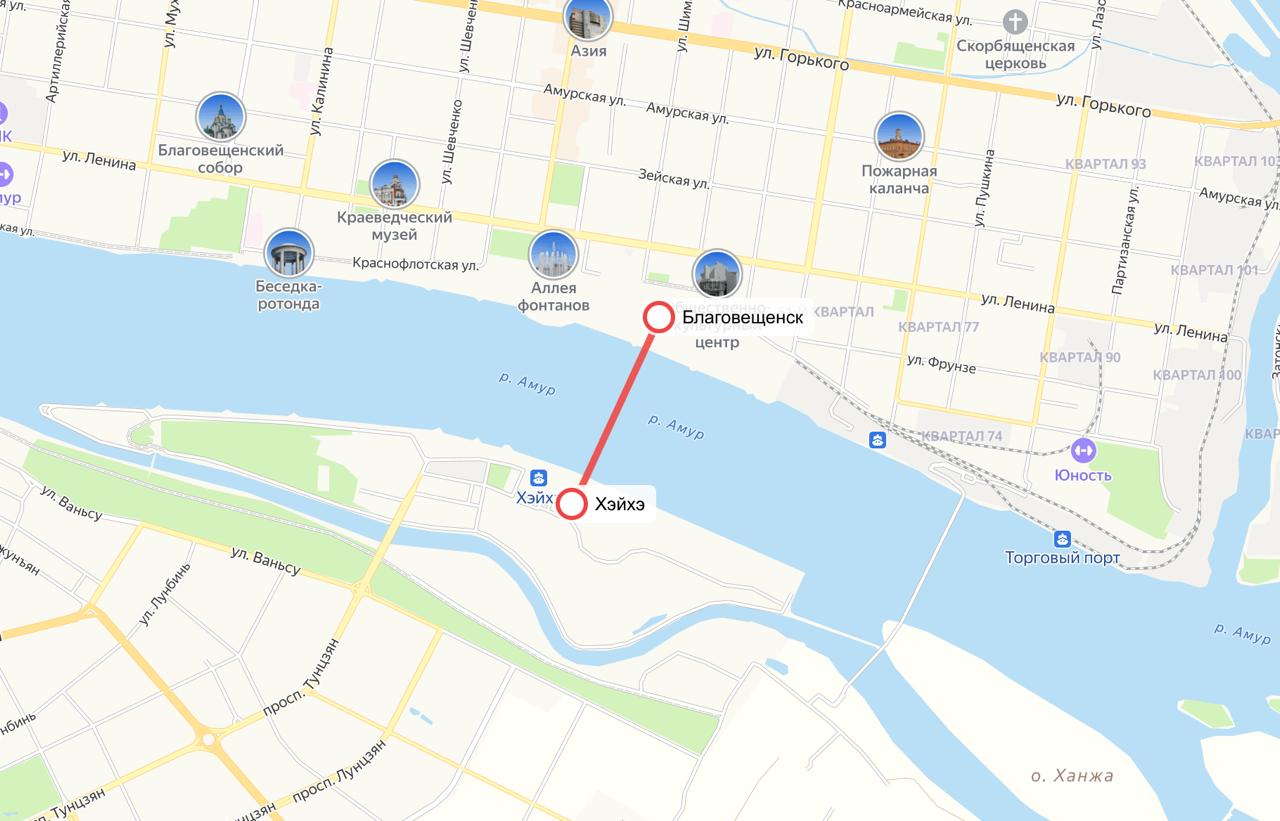
Task: Open the Беседка-ротонда landmark marker
Action: [x=289, y=253]
